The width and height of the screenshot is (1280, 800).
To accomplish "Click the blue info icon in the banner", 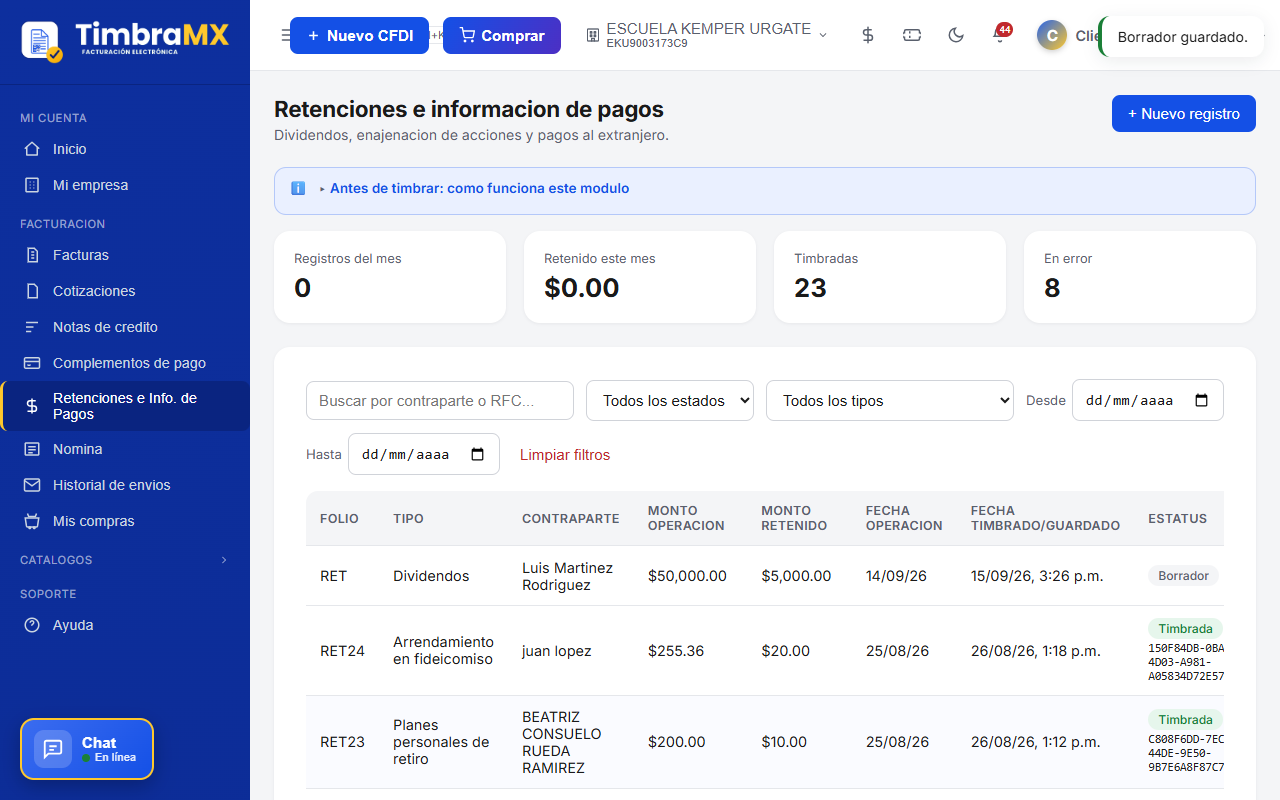I will point(298,188).
